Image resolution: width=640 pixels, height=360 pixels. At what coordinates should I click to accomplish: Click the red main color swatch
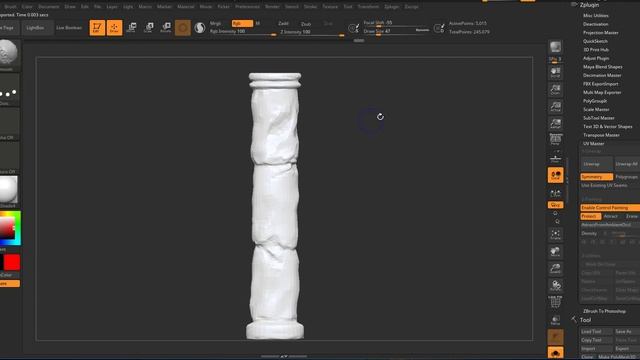click(12, 262)
